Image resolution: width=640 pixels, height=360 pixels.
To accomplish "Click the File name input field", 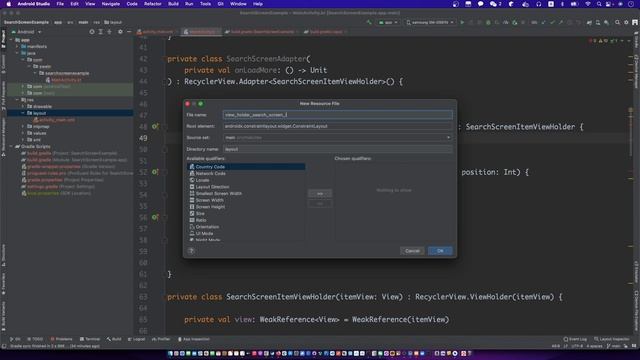I will point(338,115).
